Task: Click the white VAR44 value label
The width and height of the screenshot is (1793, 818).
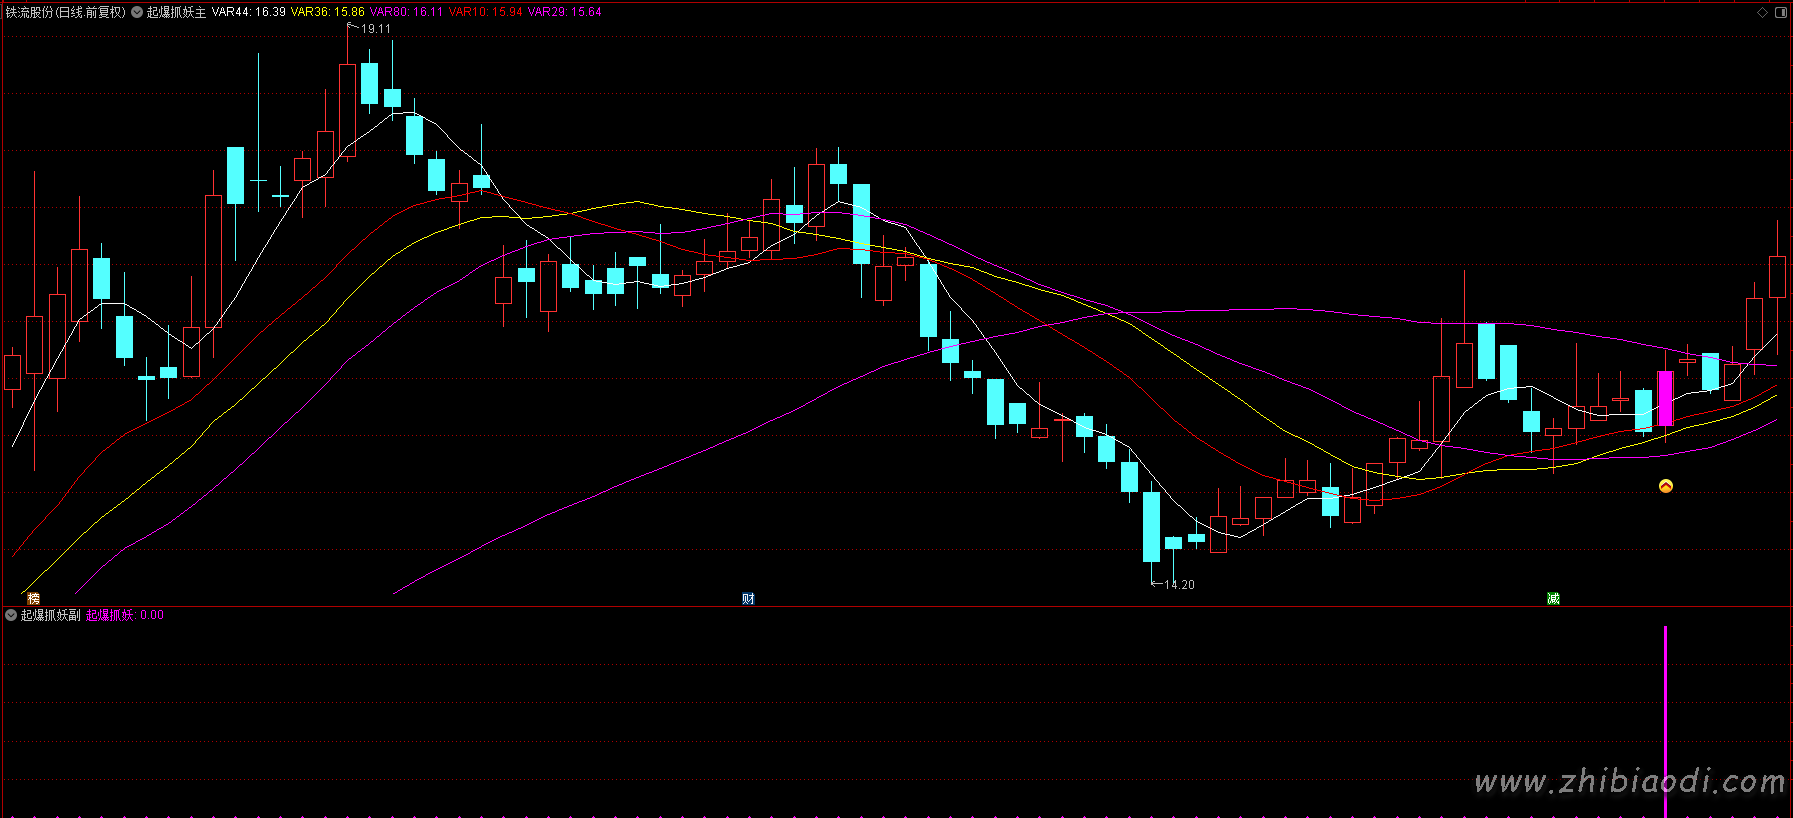Action: (x=248, y=12)
